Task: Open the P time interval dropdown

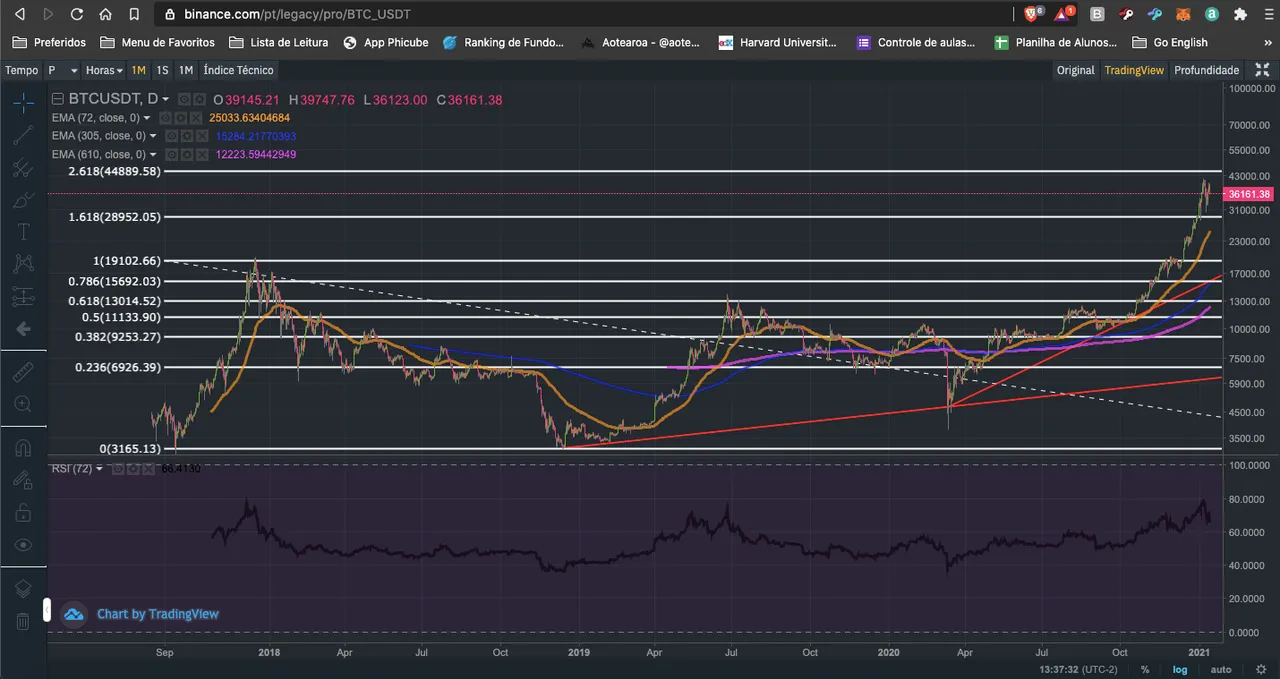Action: 62,70
